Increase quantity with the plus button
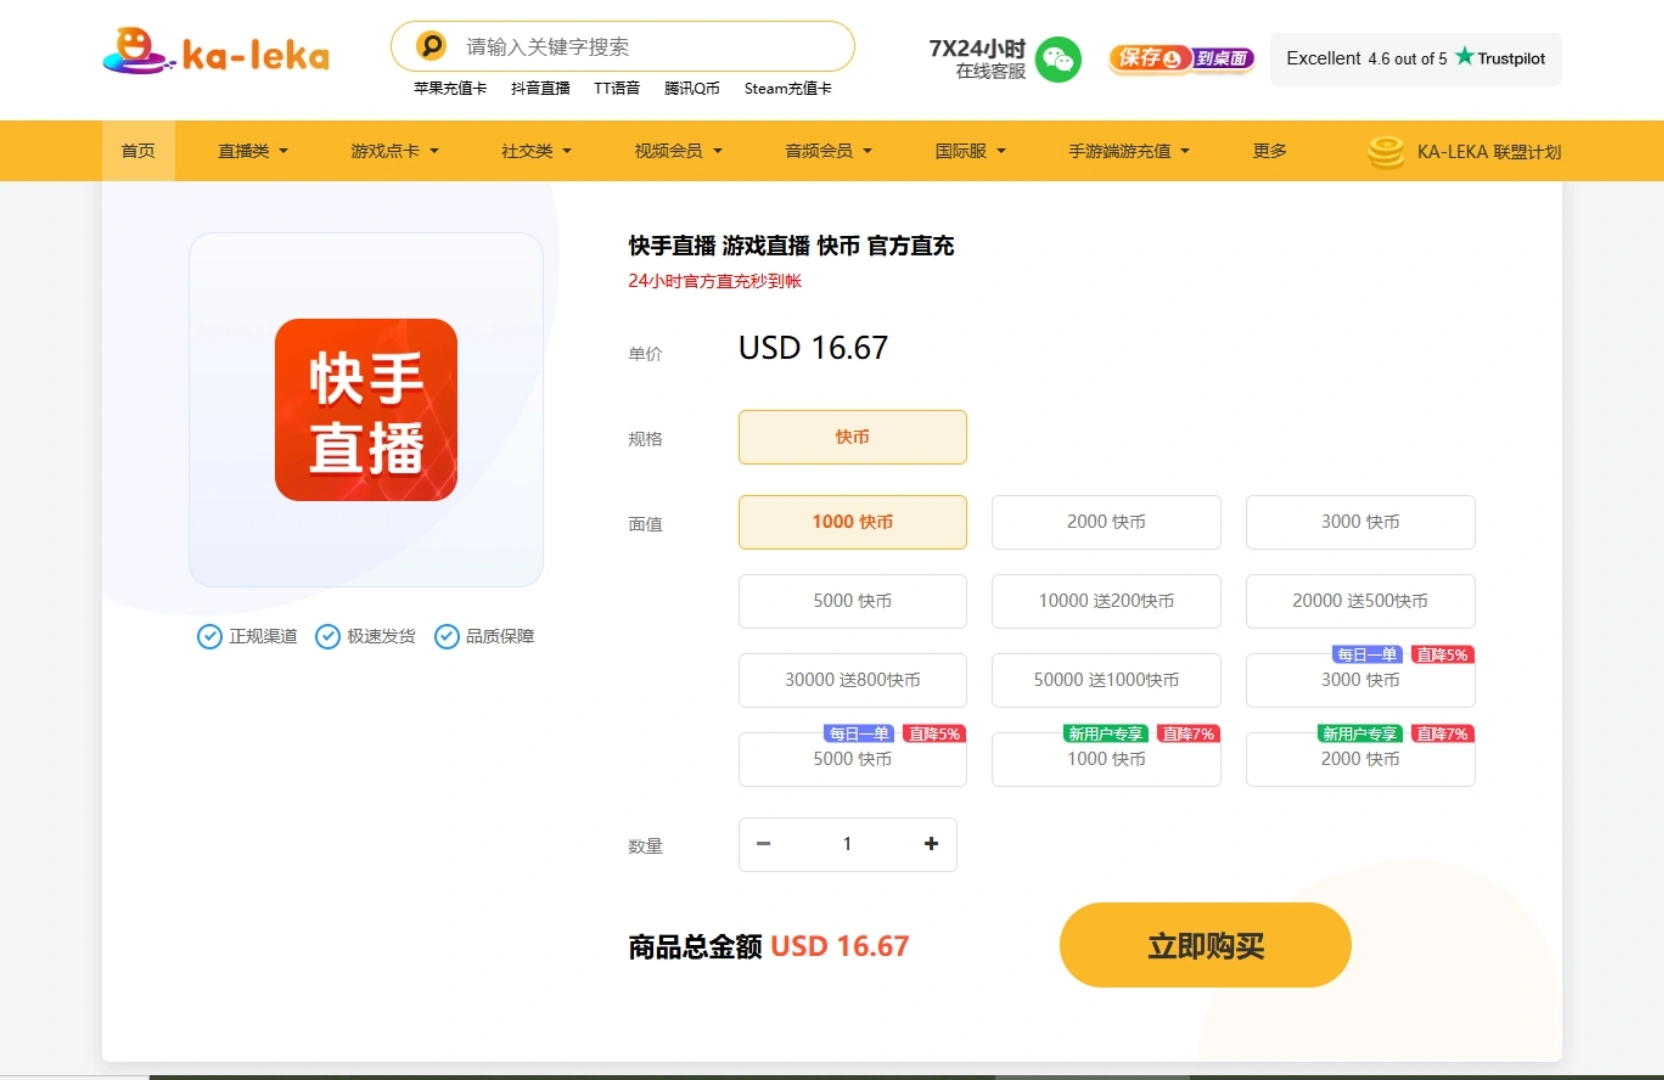 click(931, 844)
